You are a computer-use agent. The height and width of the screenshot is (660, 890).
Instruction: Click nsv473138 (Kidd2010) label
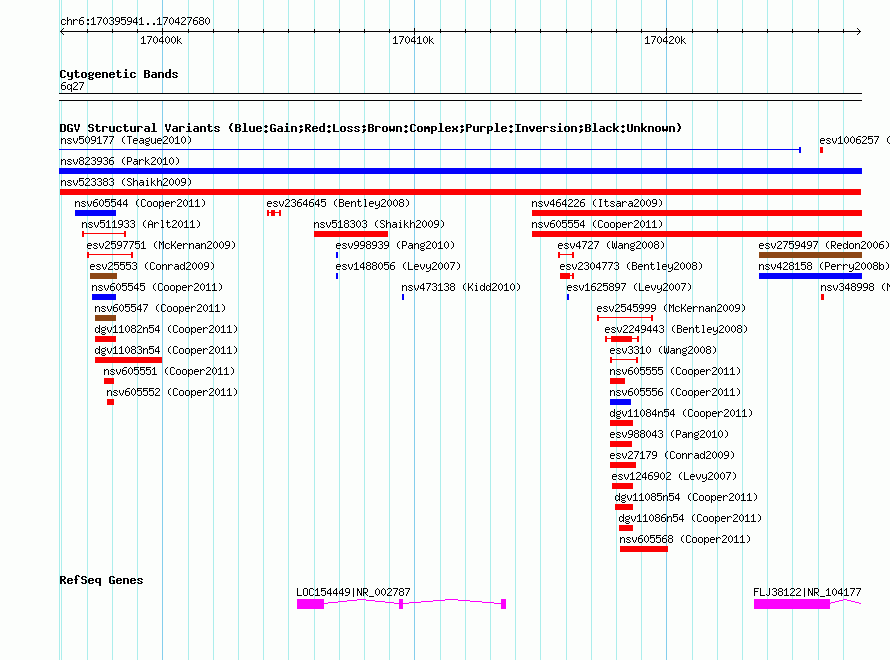pyautogui.click(x=461, y=287)
